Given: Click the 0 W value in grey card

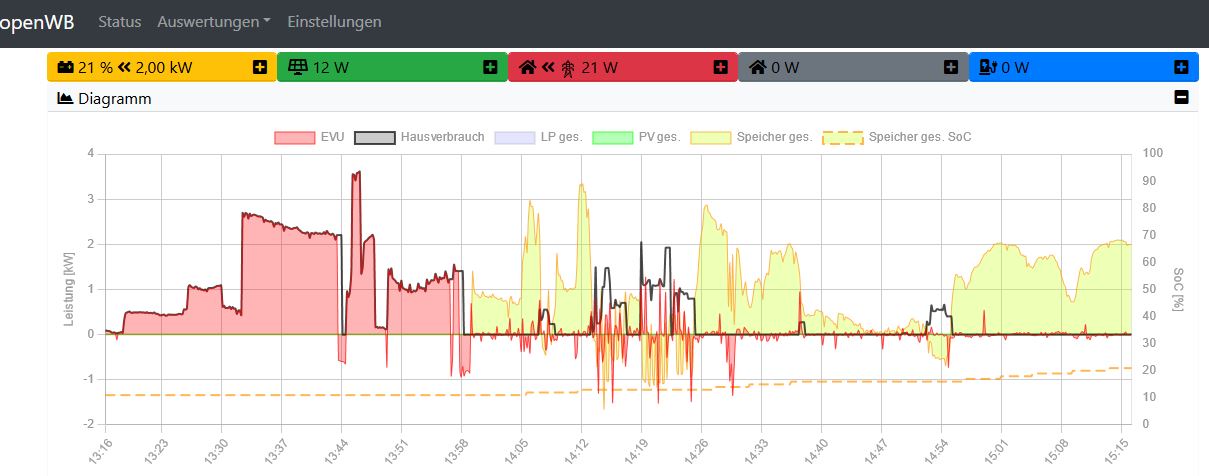Looking at the screenshot, I should pyautogui.click(x=785, y=68).
